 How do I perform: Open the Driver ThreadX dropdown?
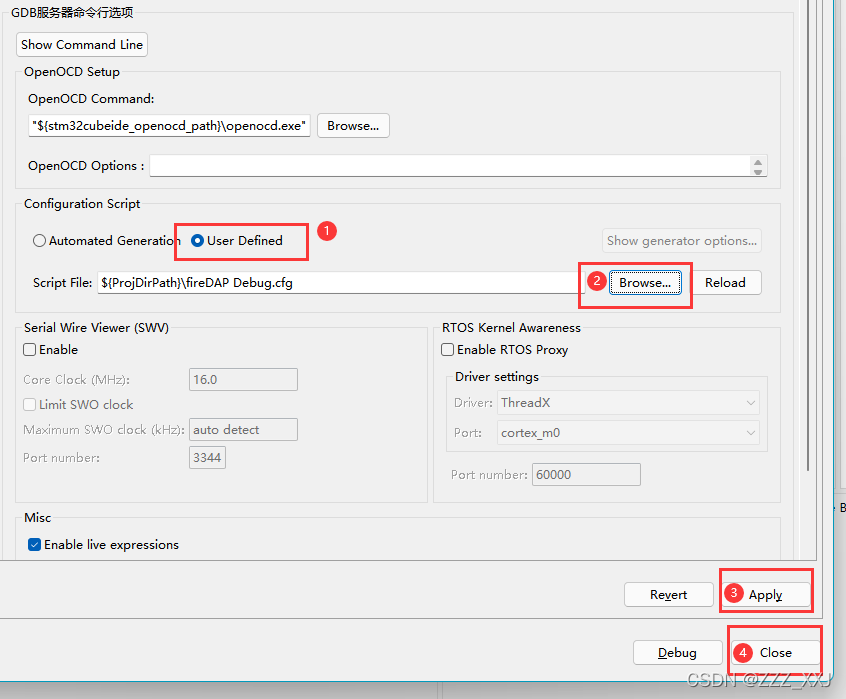coord(628,402)
